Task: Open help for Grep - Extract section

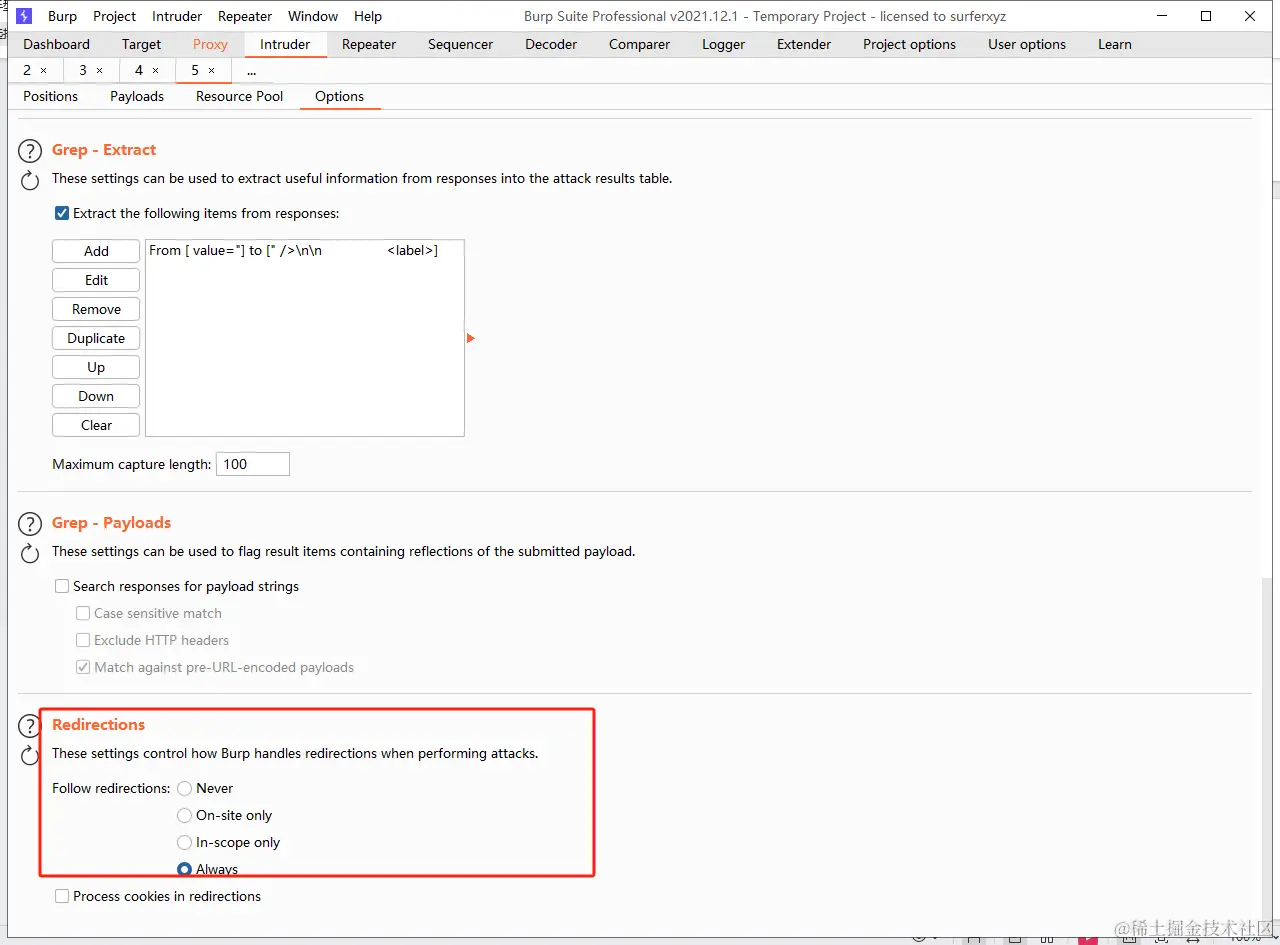Action: point(30,151)
